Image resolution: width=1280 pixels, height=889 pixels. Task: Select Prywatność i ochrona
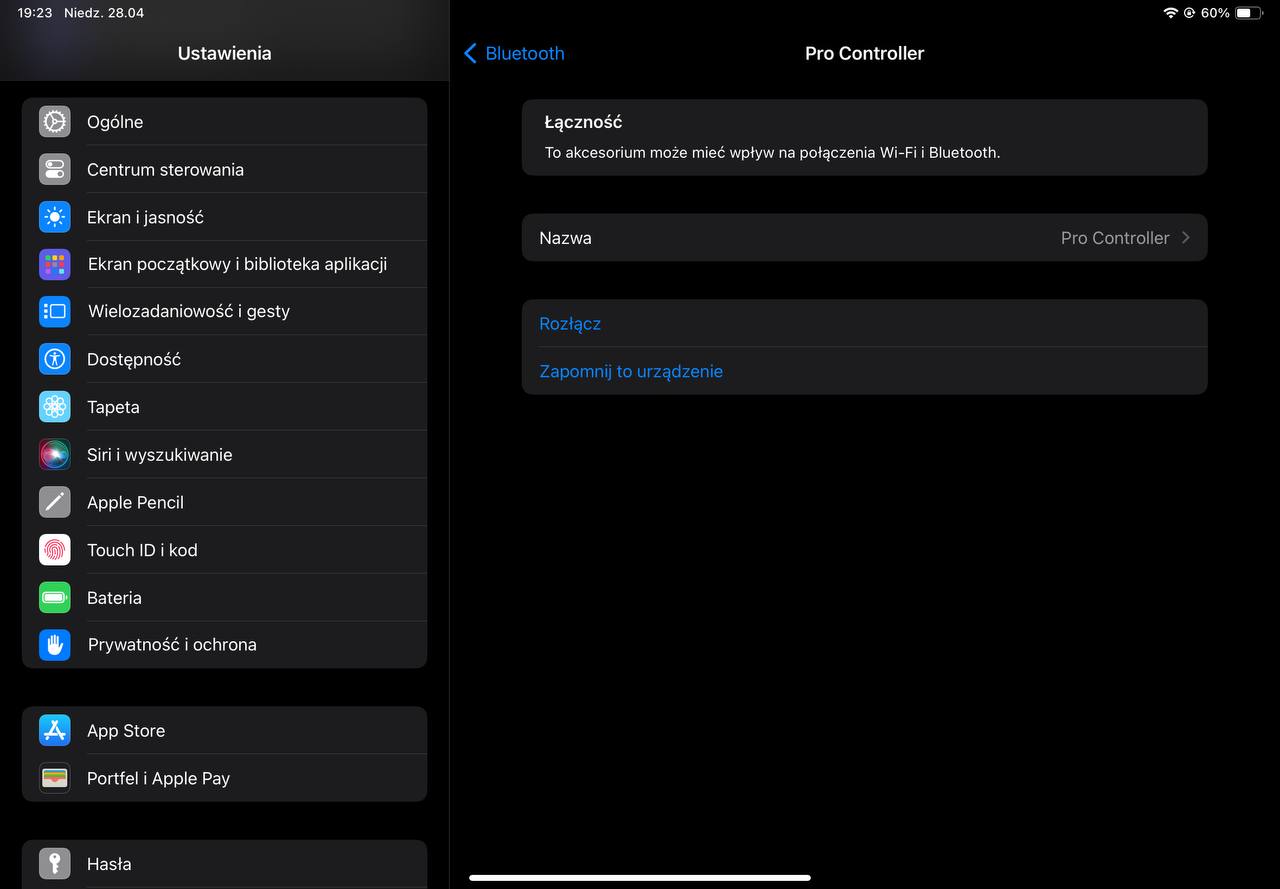point(224,645)
